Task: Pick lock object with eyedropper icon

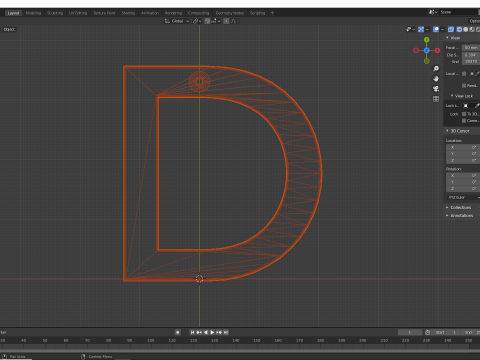Action: pyautogui.click(x=477, y=106)
